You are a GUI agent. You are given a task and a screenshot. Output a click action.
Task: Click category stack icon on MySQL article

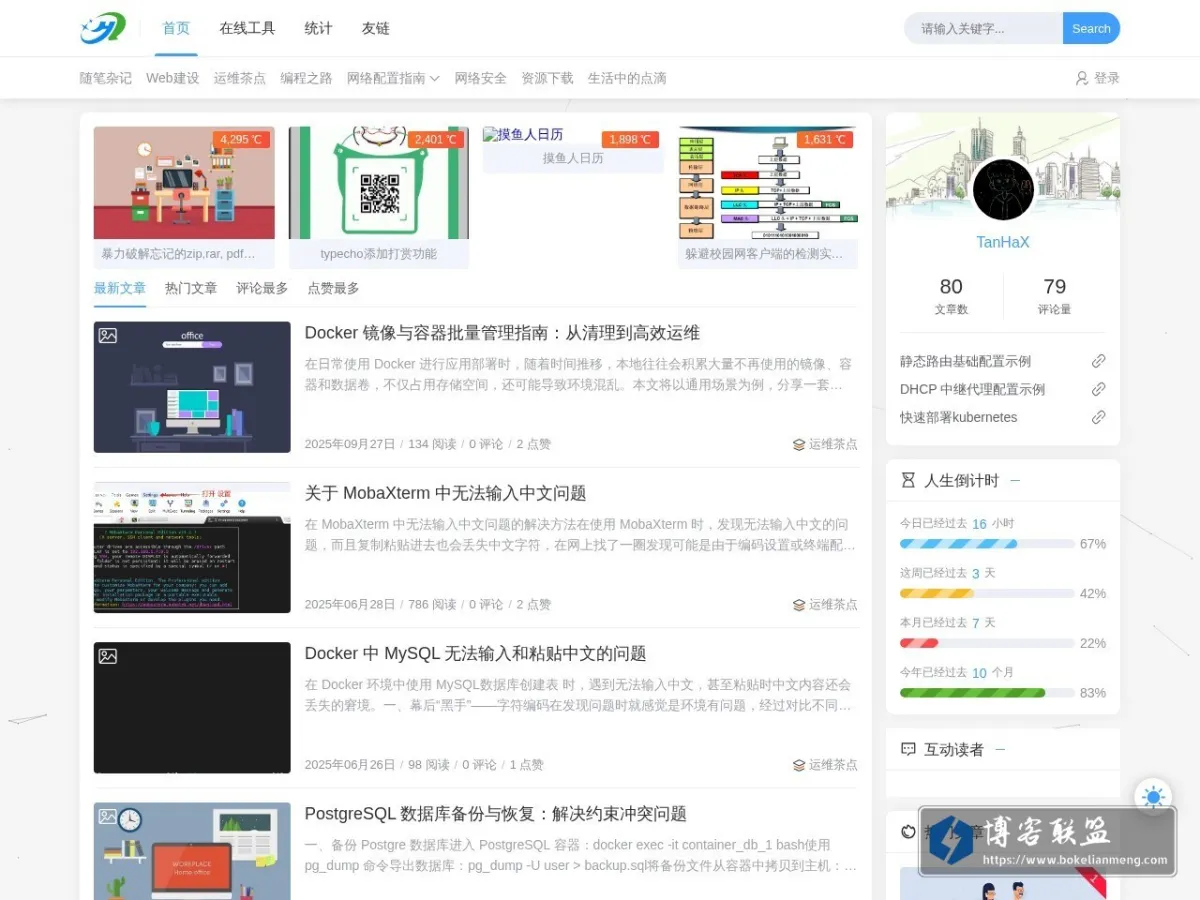pyautogui.click(x=799, y=765)
